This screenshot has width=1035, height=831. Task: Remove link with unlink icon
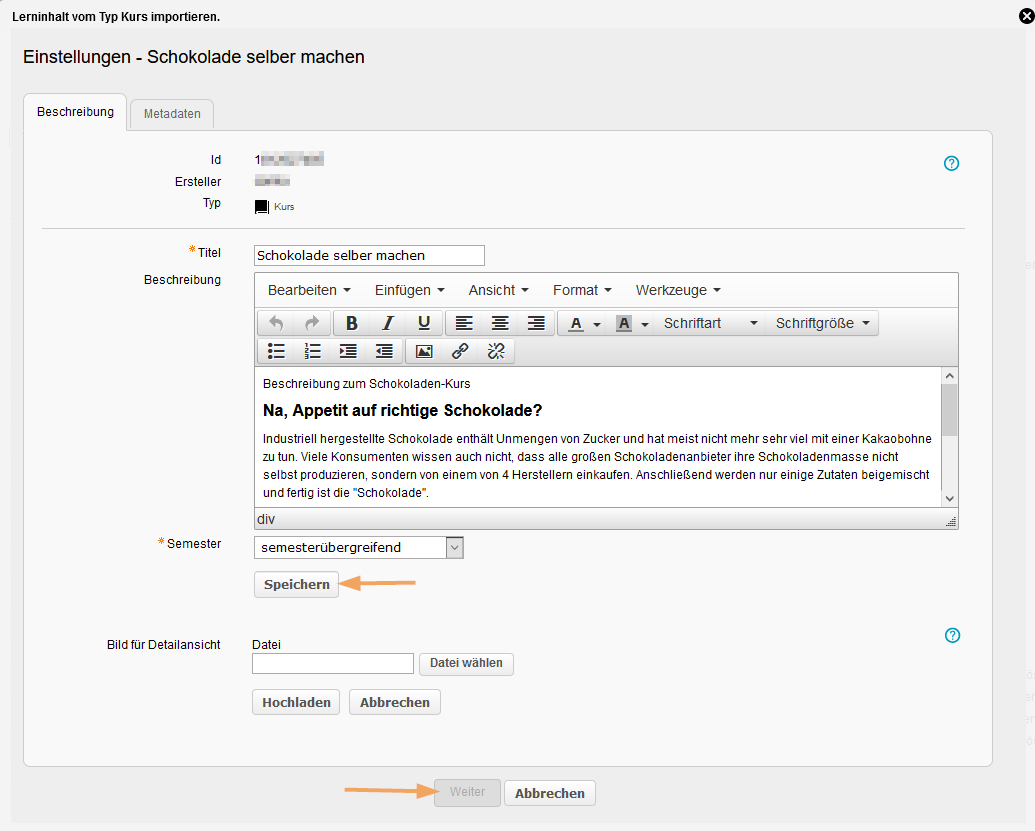496,351
